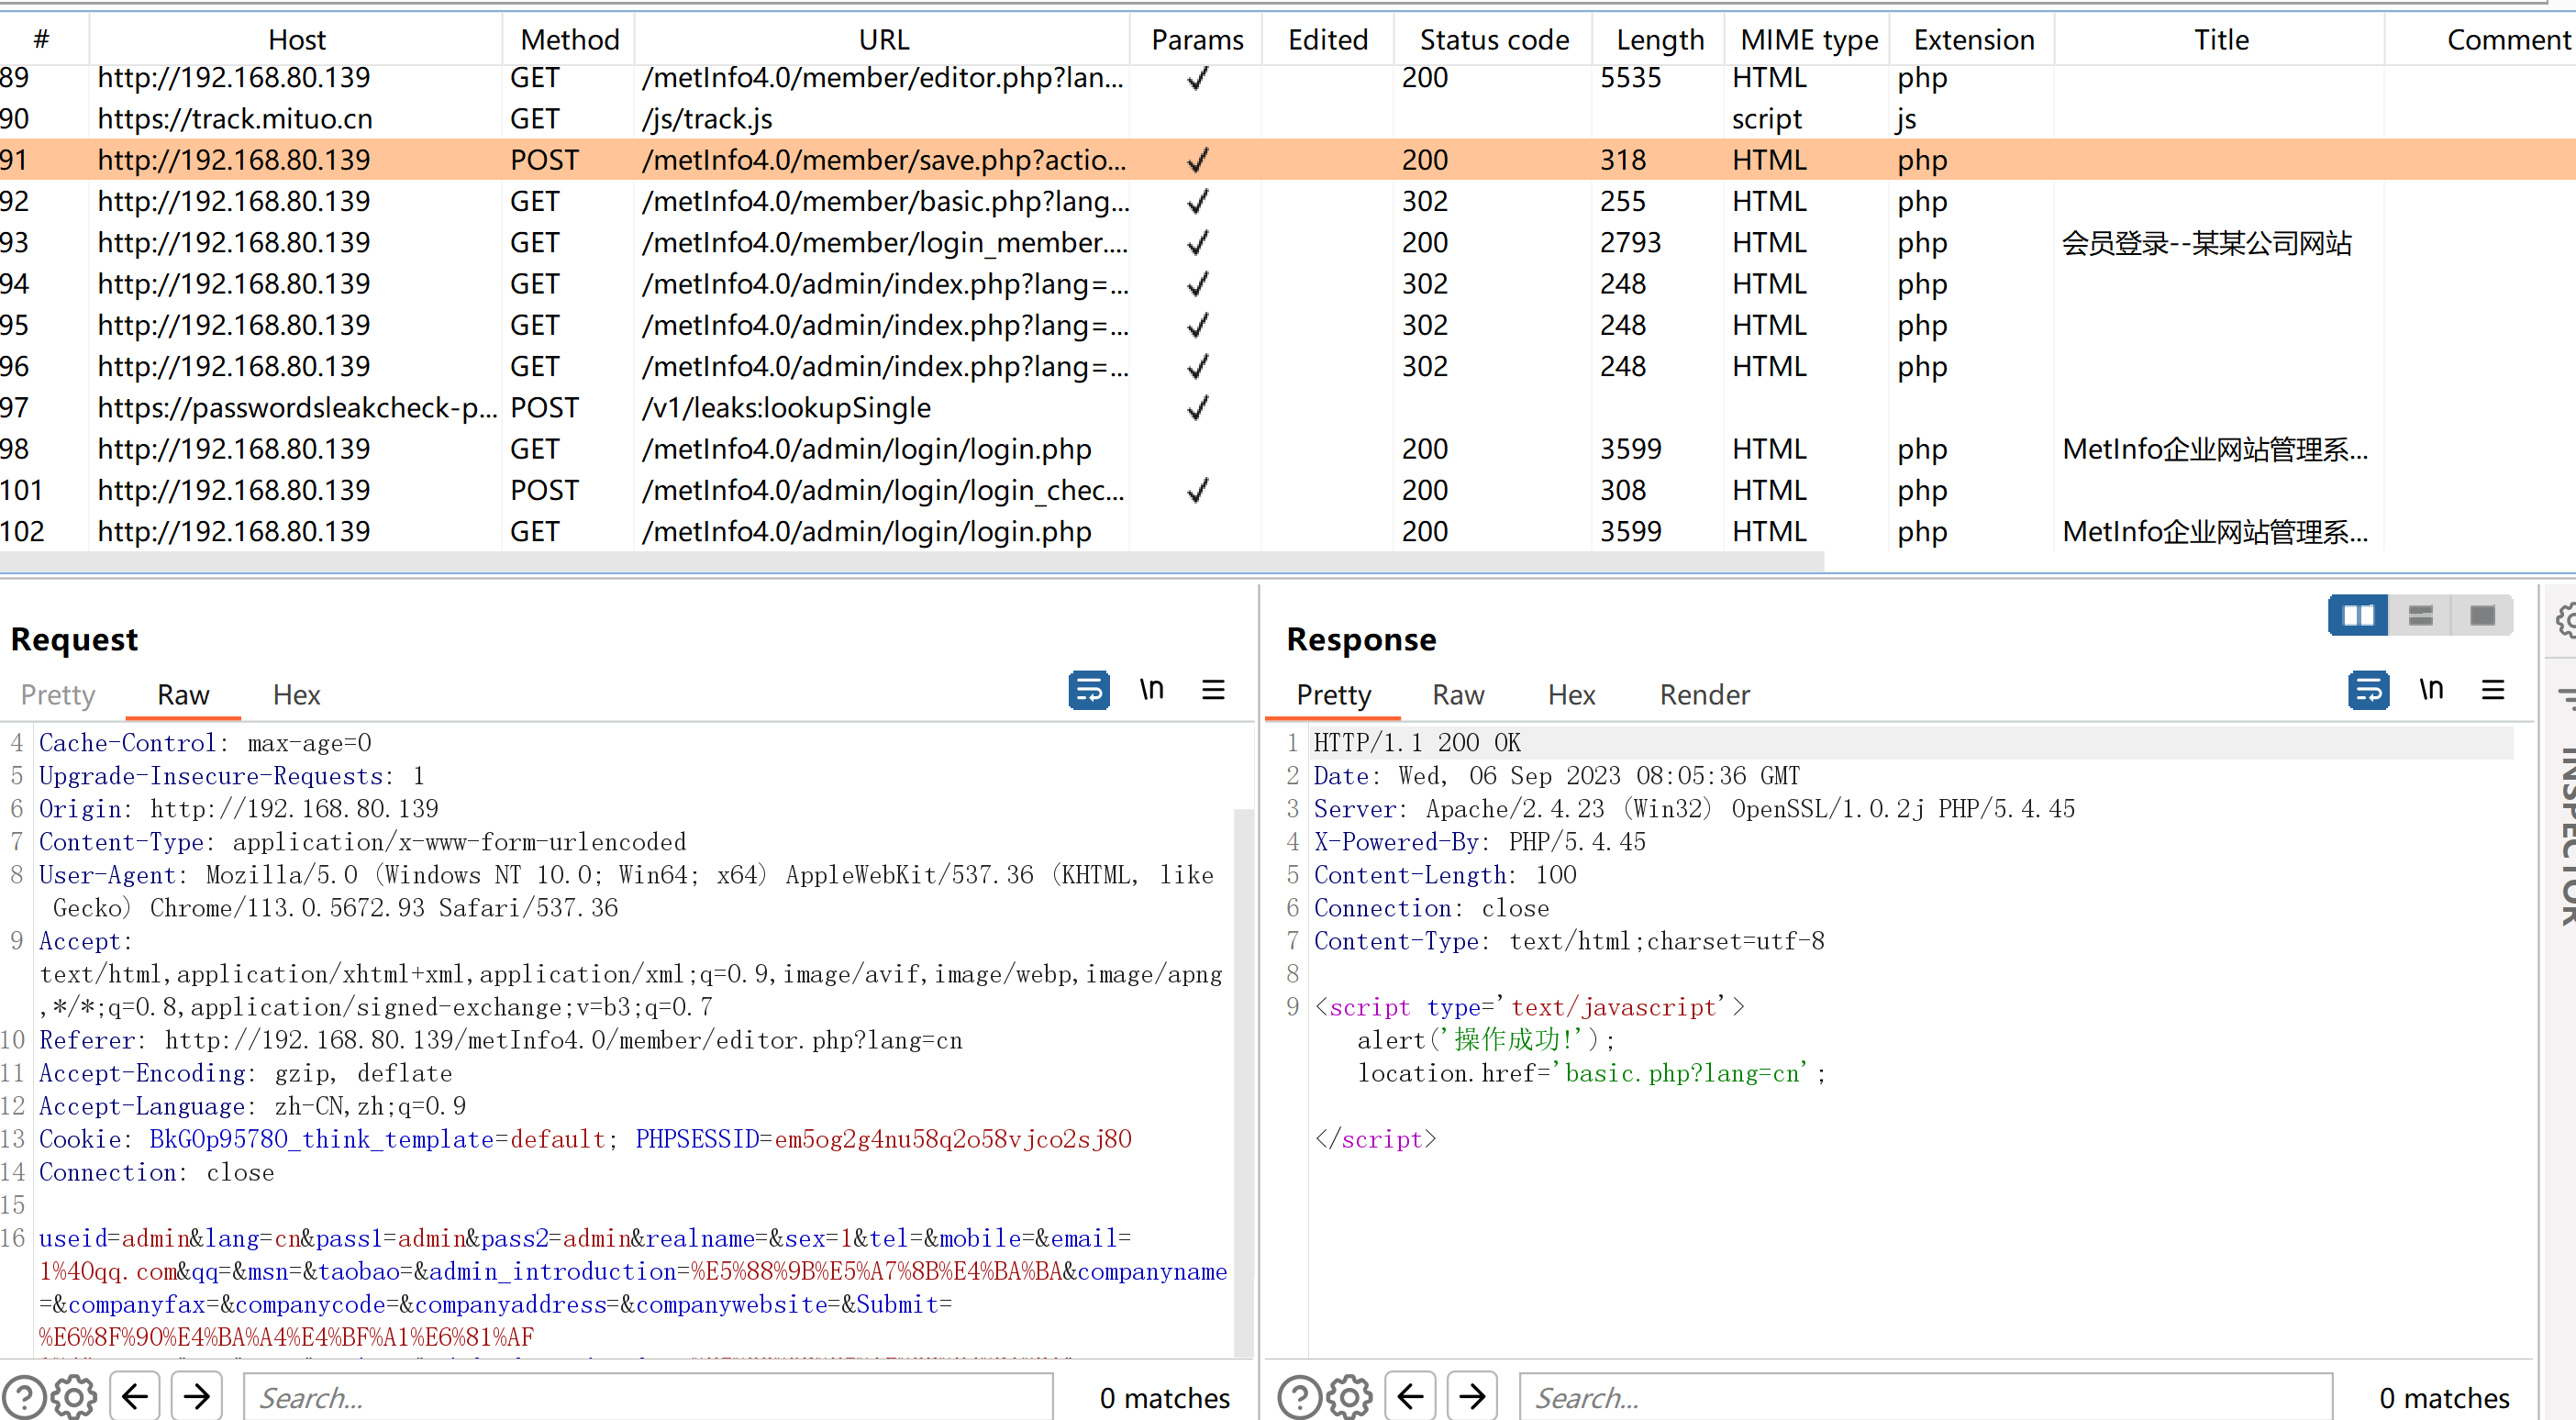Sort history by Host column header
The image size is (2576, 1420).
click(297, 40)
